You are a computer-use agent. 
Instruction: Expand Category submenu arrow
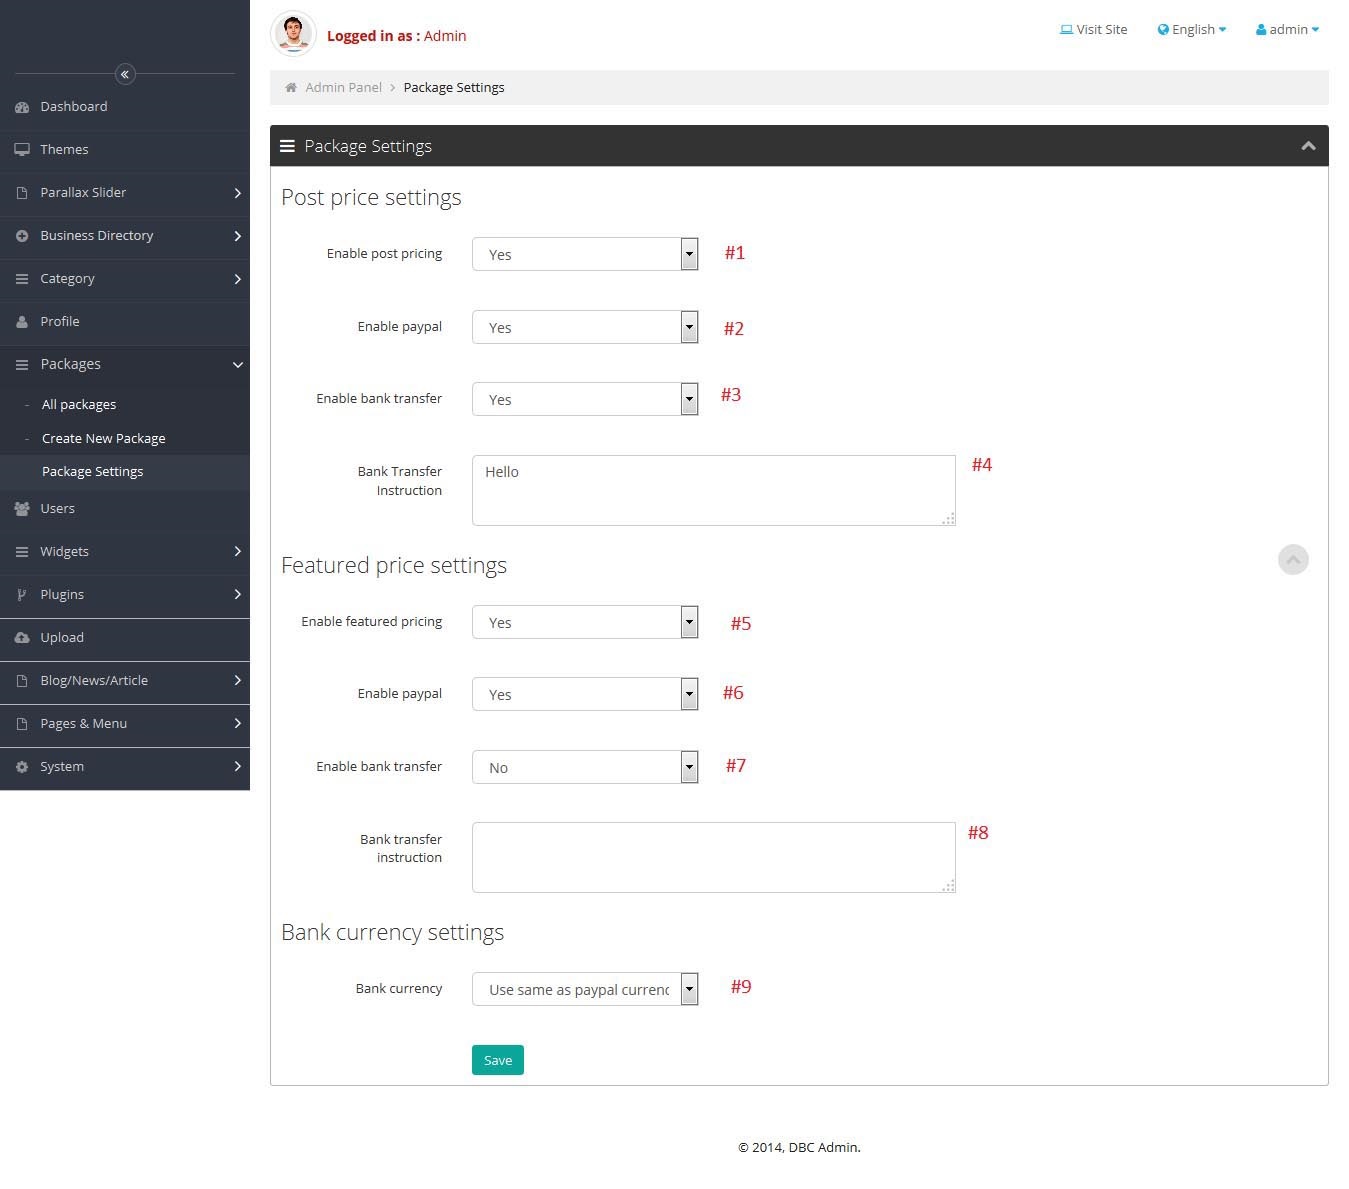tap(237, 279)
